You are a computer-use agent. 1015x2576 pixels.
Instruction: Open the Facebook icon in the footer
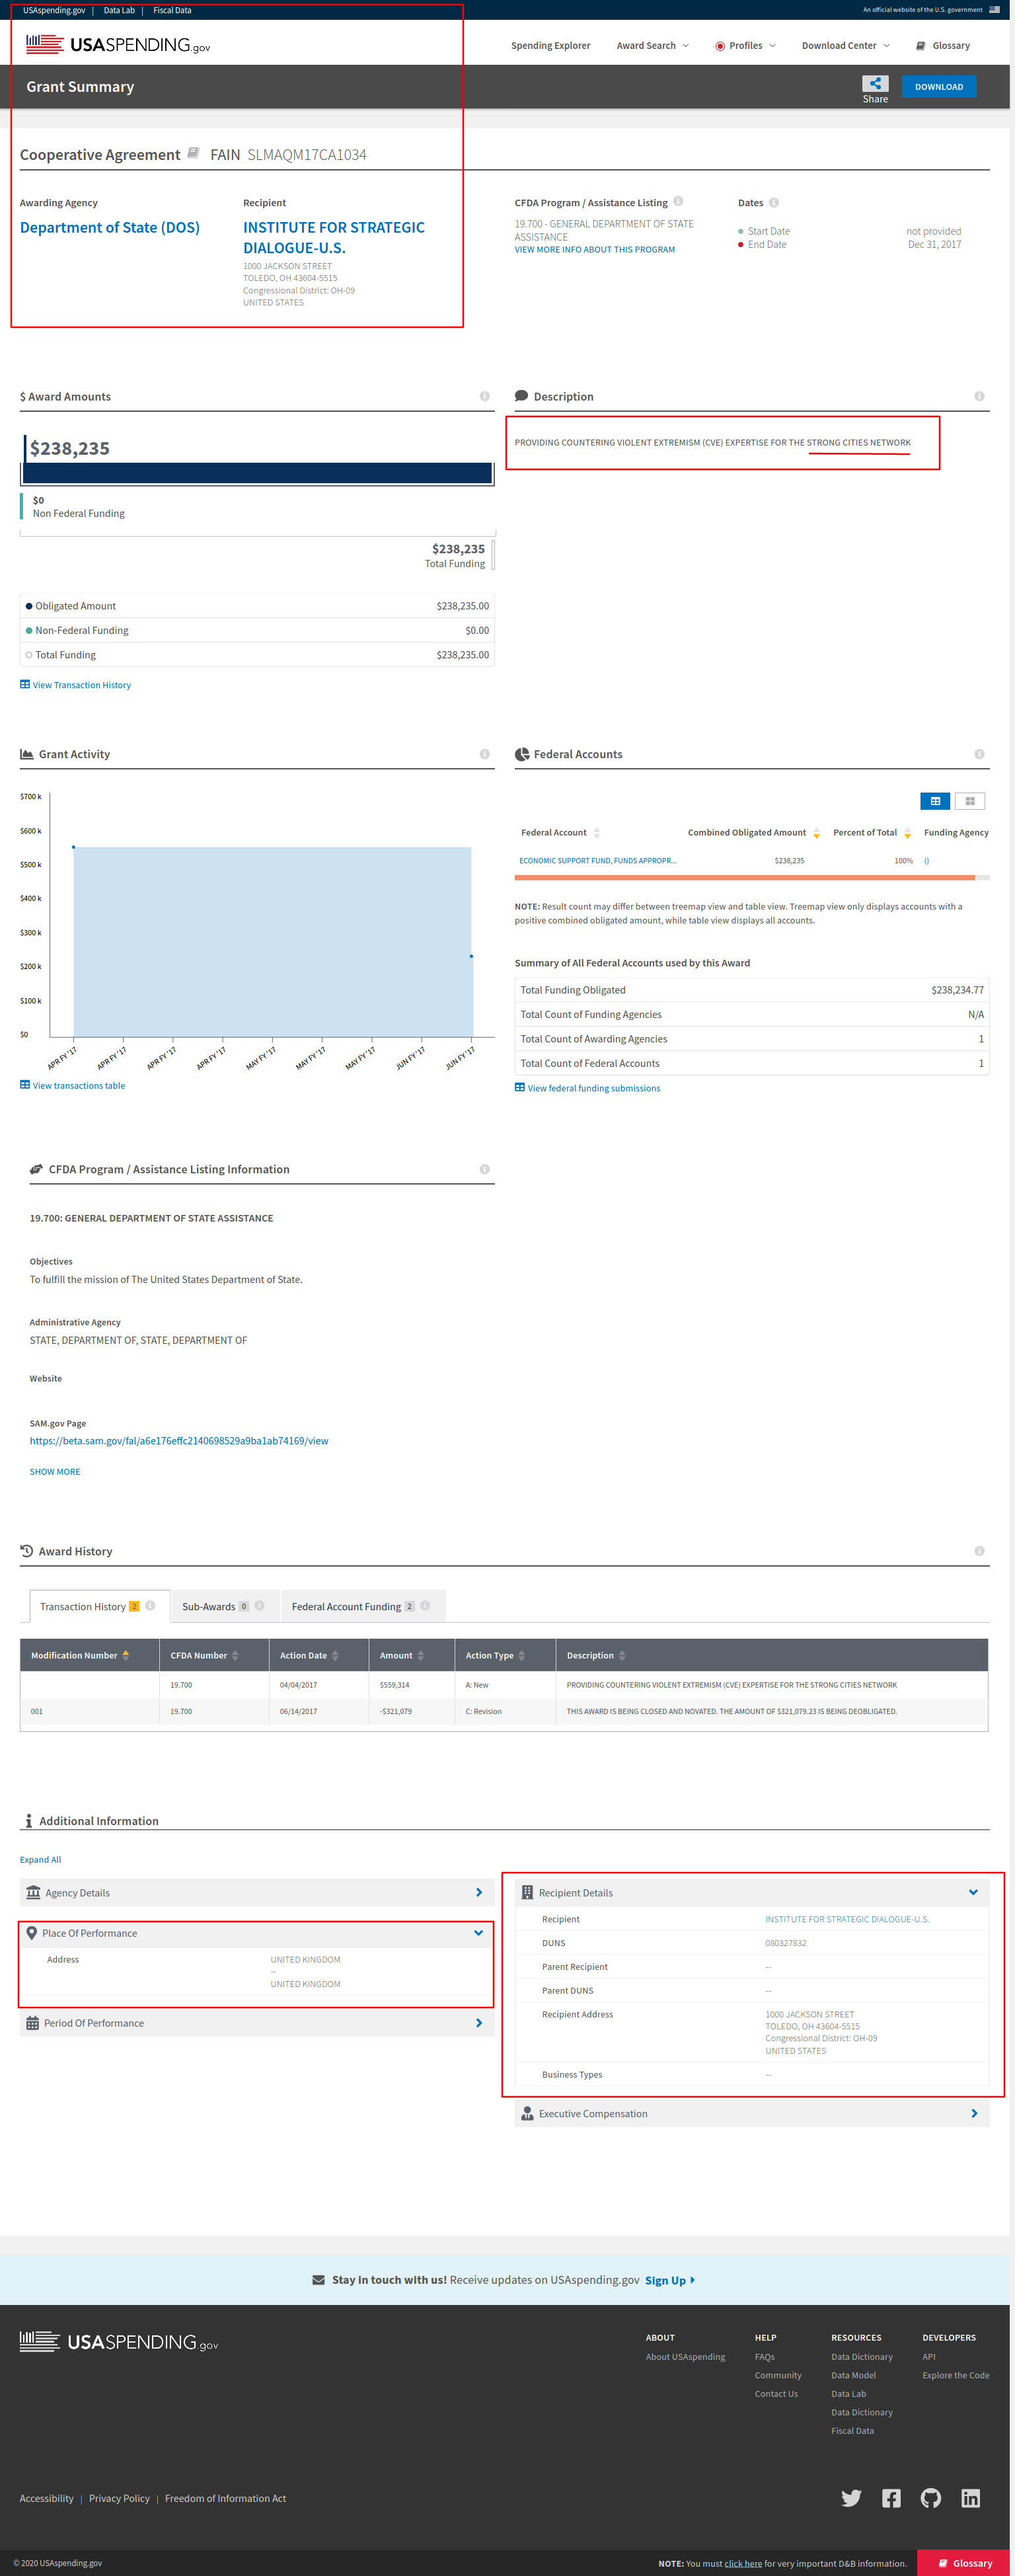(891, 2498)
